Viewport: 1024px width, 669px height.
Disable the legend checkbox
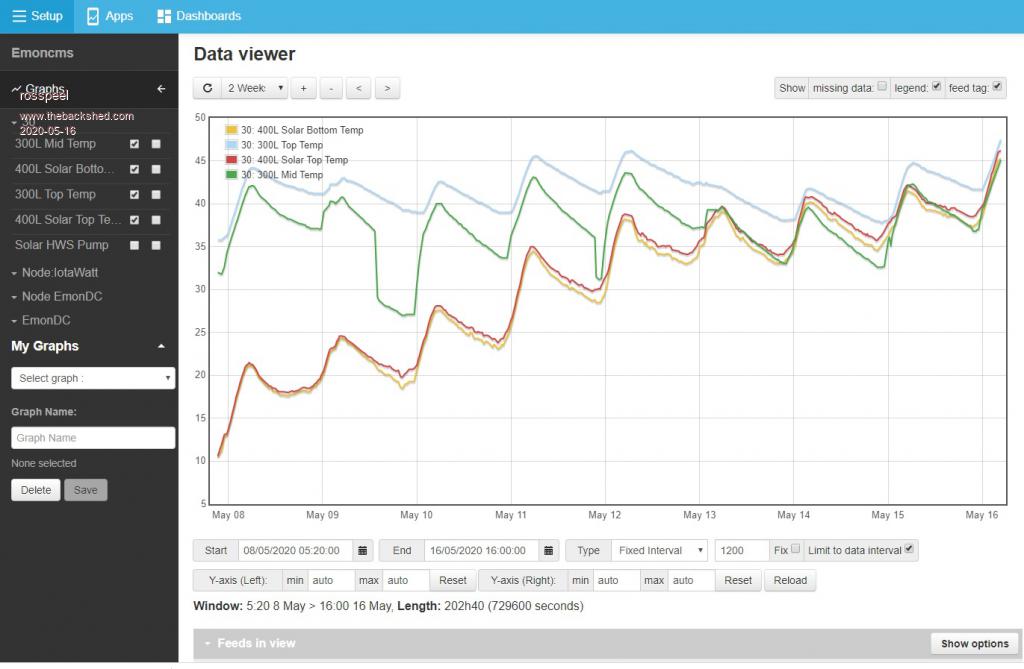click(936, 87)
